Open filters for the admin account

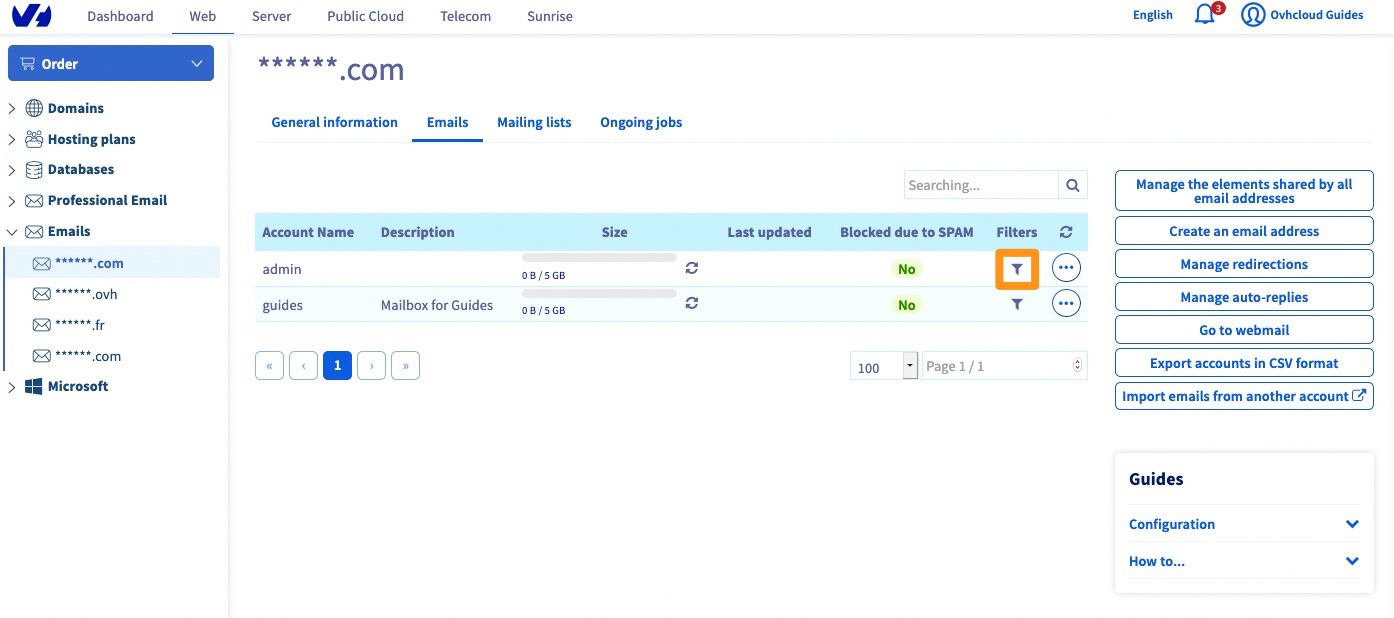[x=1017, y=269]
